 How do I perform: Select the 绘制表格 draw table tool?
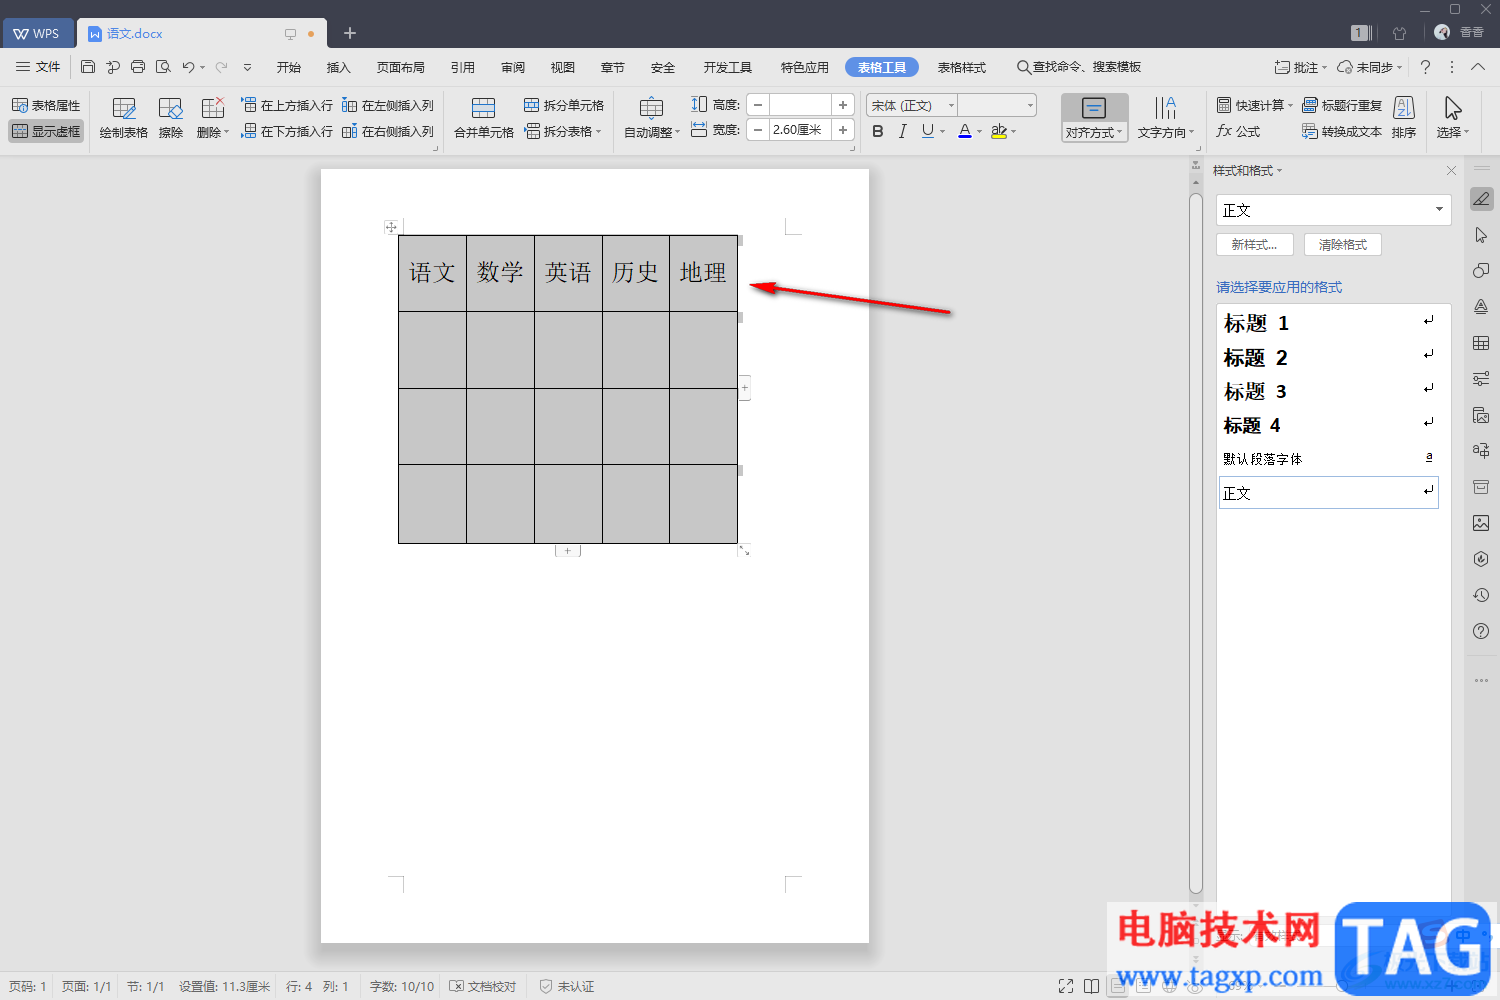124,118
